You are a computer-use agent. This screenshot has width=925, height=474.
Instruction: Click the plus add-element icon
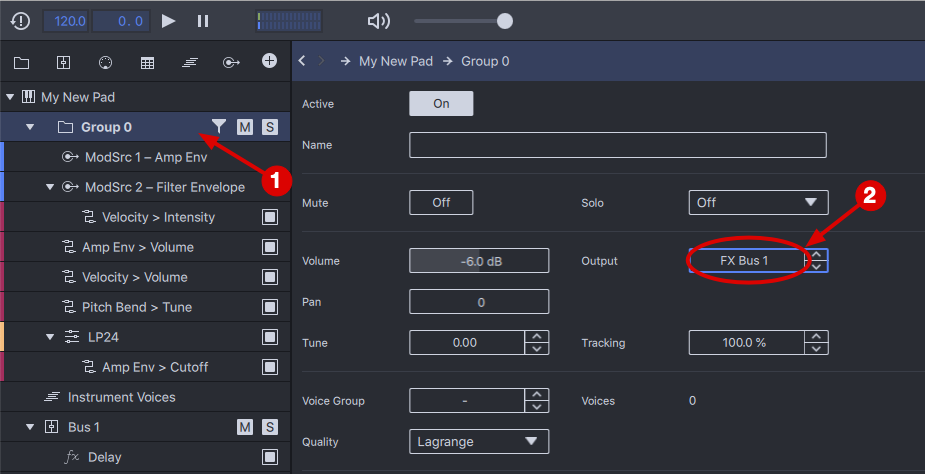(270, 60)
